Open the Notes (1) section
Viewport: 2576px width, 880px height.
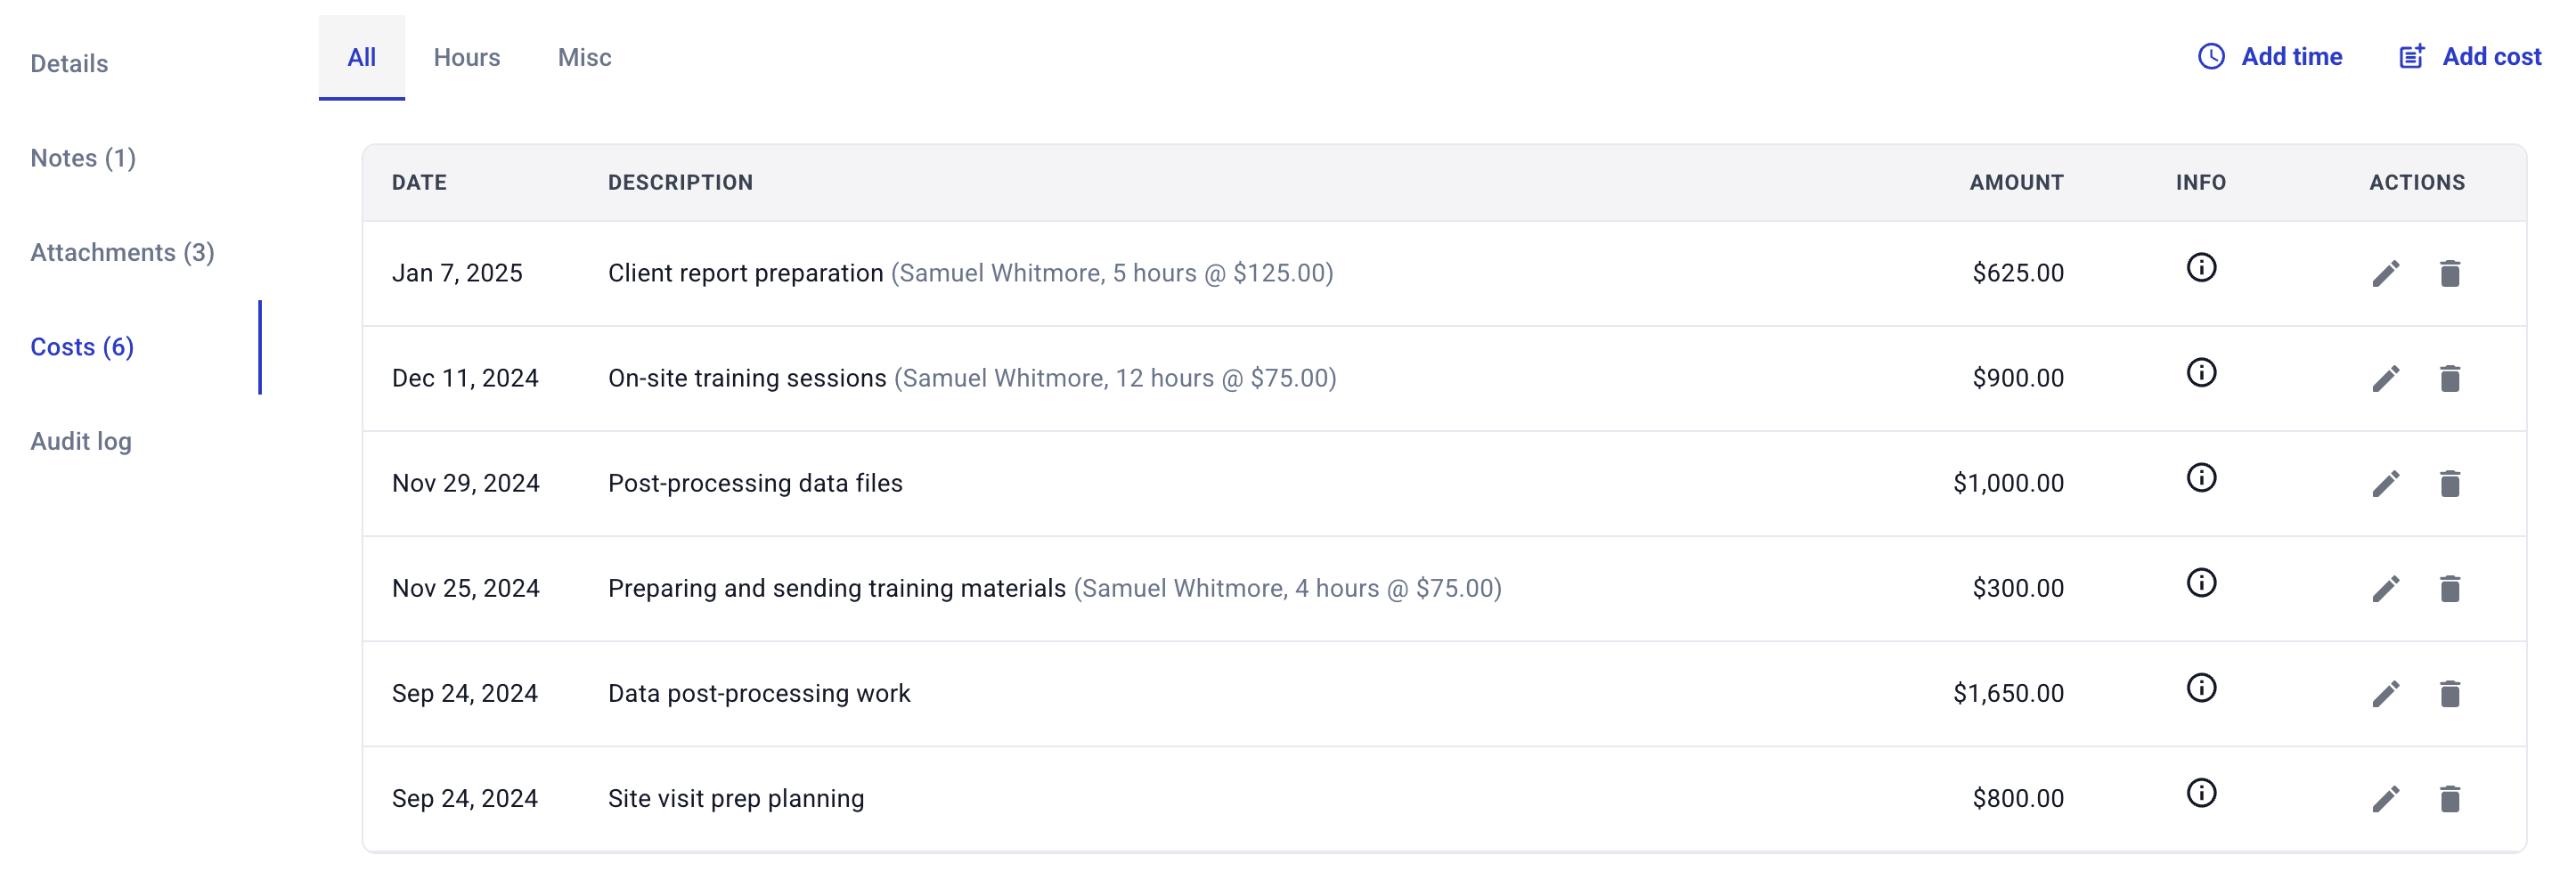tap(83, 158)
